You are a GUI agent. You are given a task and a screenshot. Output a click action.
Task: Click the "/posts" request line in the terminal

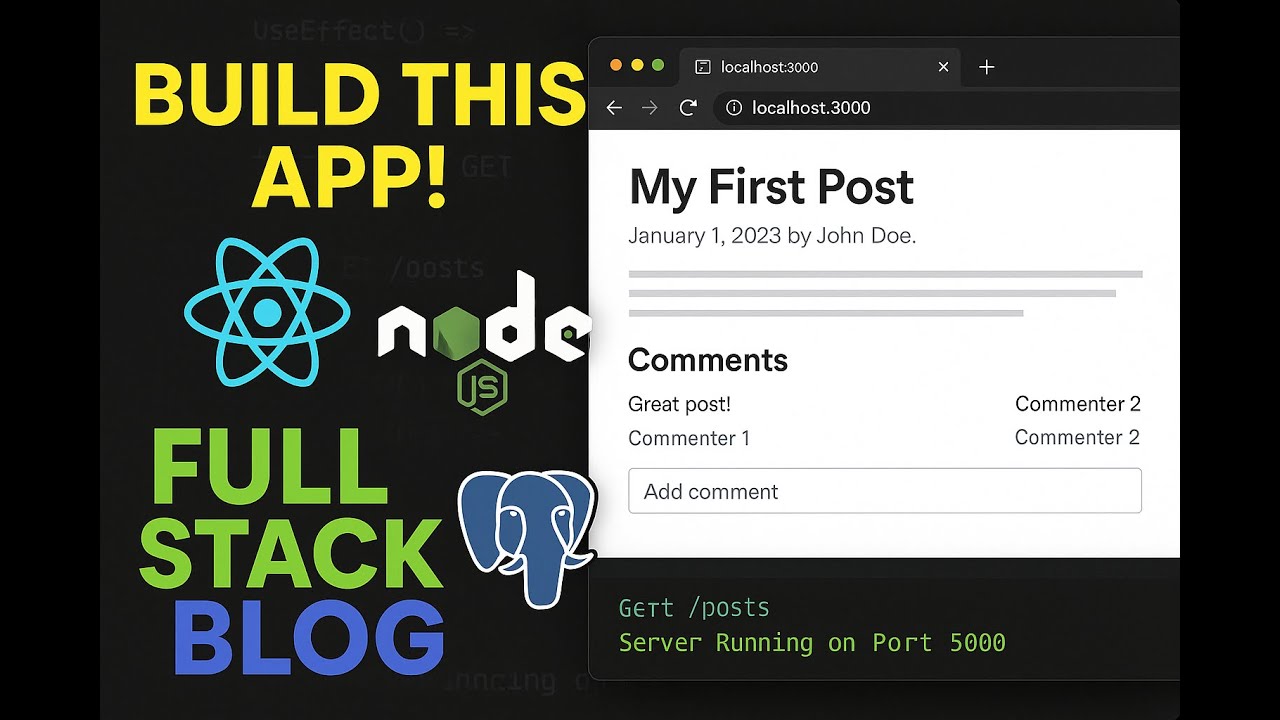tap(694, 608)
